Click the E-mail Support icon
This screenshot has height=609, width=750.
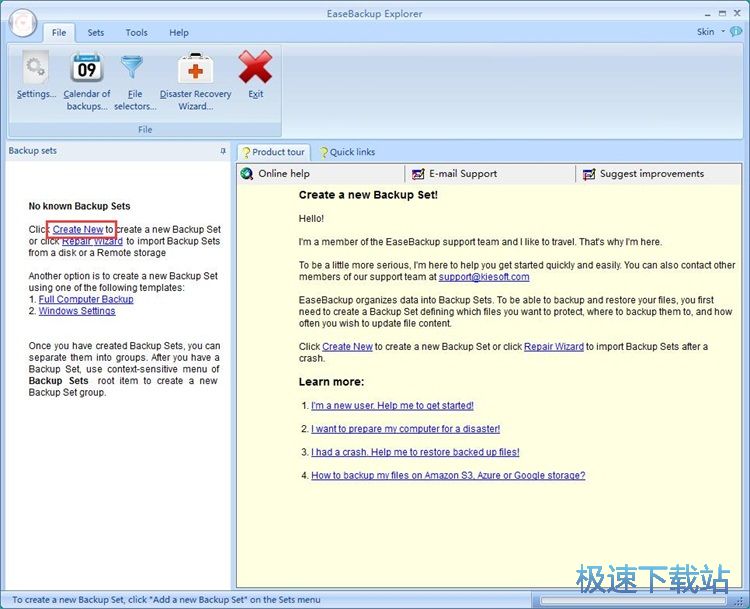[x=418, y=174]
